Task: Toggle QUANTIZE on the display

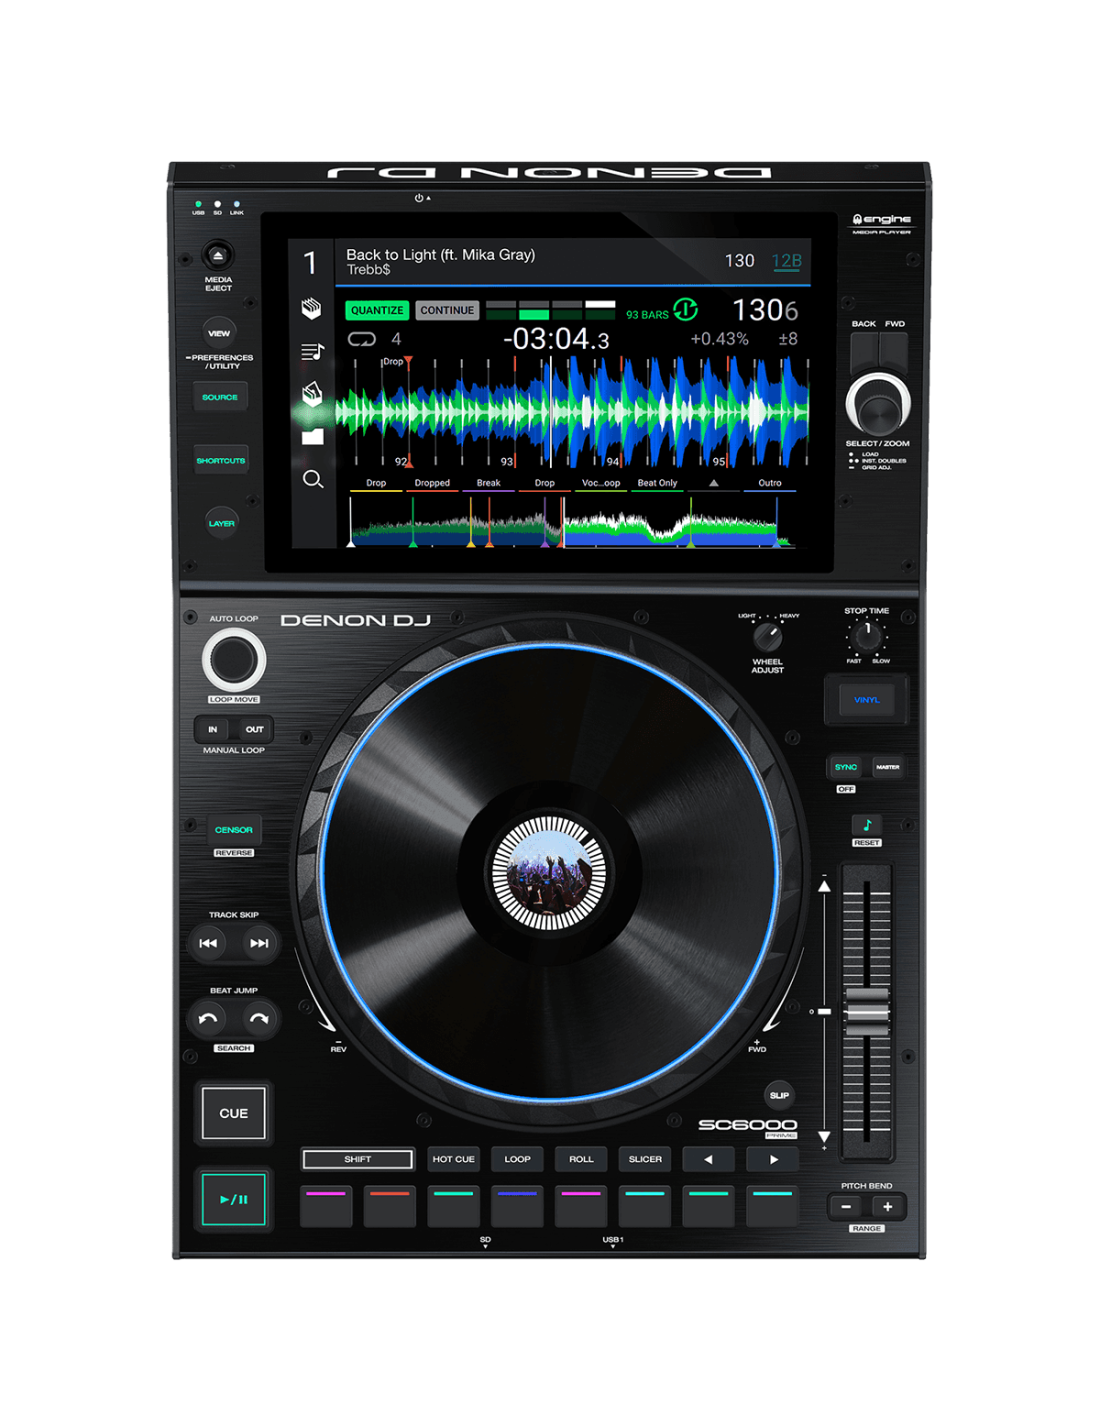Action: click(377, 310)
